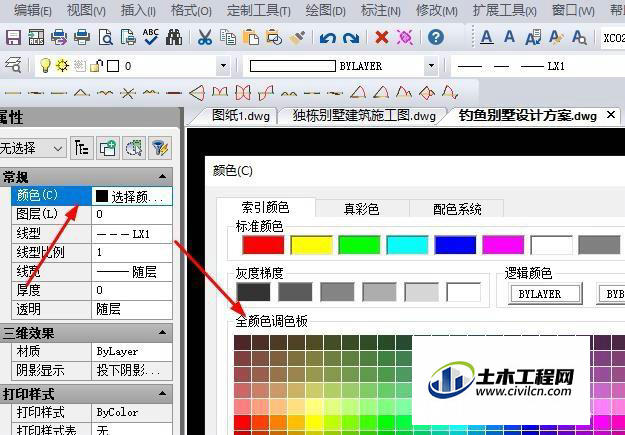Image resolution: width=625 pixels, height=435 pixels.
Task: Run the ABC spell check tool
Action: point(151,37)
